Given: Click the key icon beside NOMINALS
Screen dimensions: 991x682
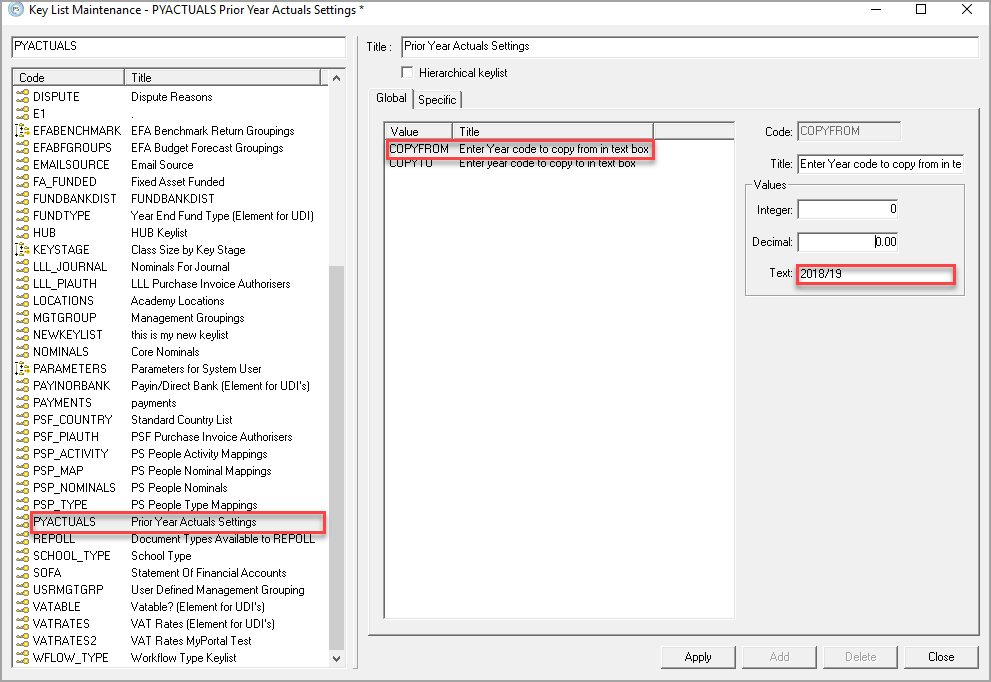Looking at the screenshot, I should (x=23, y=352).
